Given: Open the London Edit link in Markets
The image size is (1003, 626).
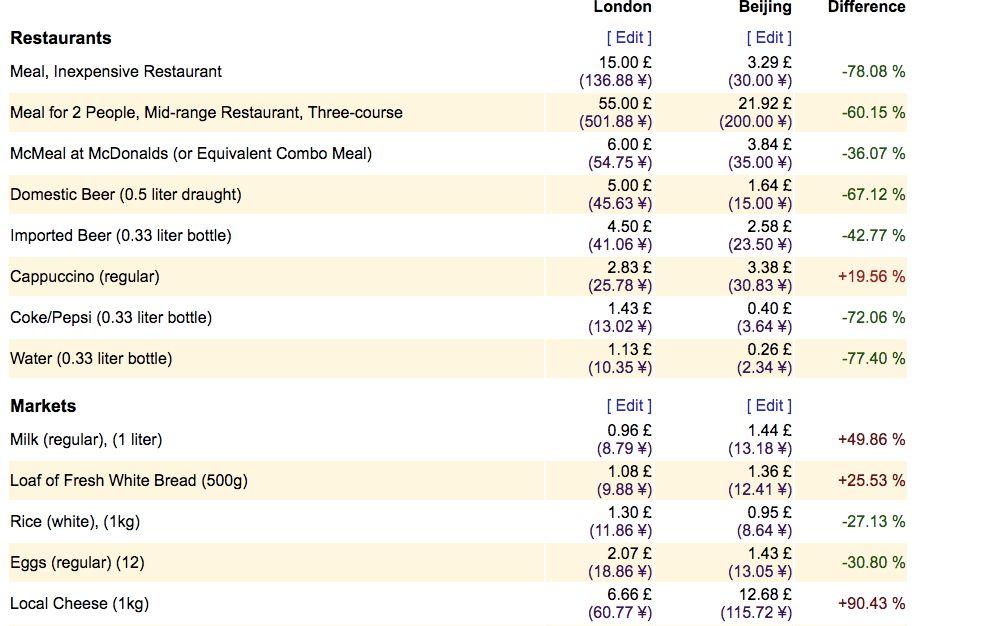Looking at the screenshot, I should [629, 405].
